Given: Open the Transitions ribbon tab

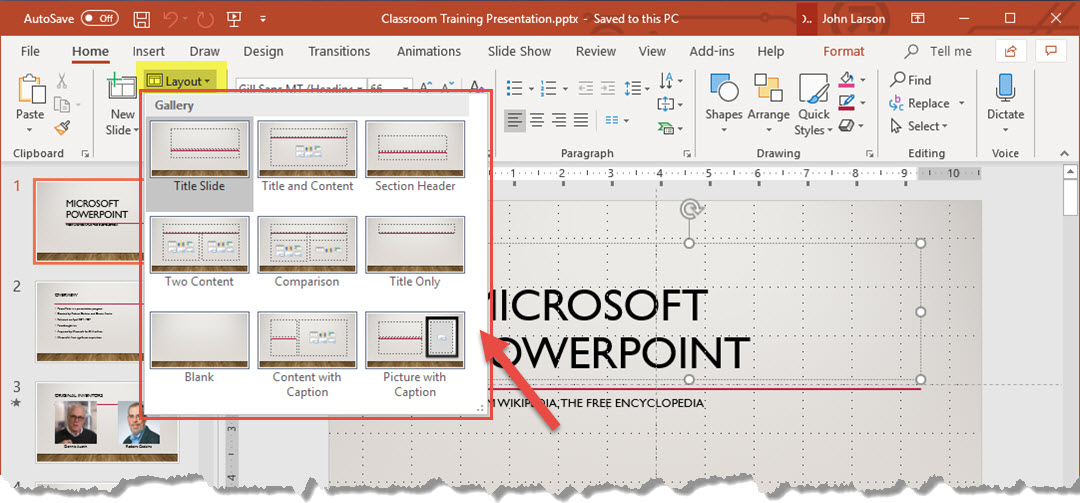Looking at the screenshot, I should coord(339,51).
